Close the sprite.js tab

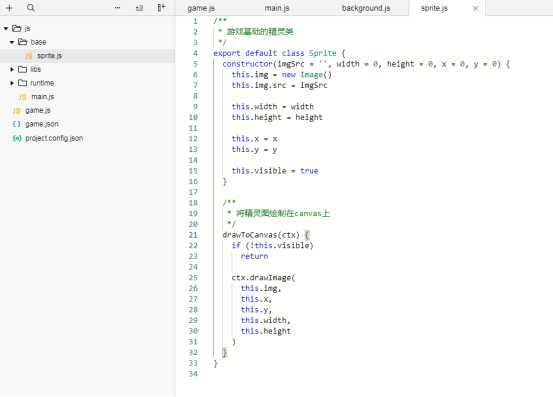475,8
